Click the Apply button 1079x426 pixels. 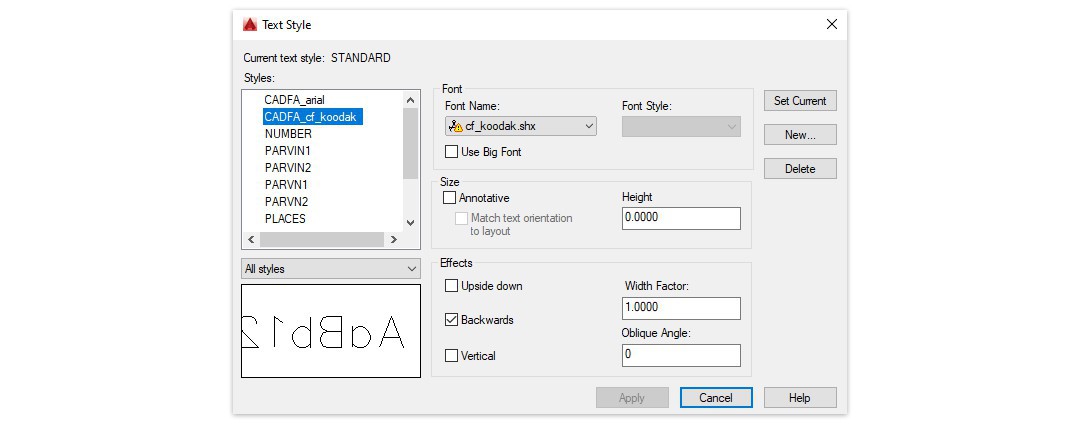[632, 398]
